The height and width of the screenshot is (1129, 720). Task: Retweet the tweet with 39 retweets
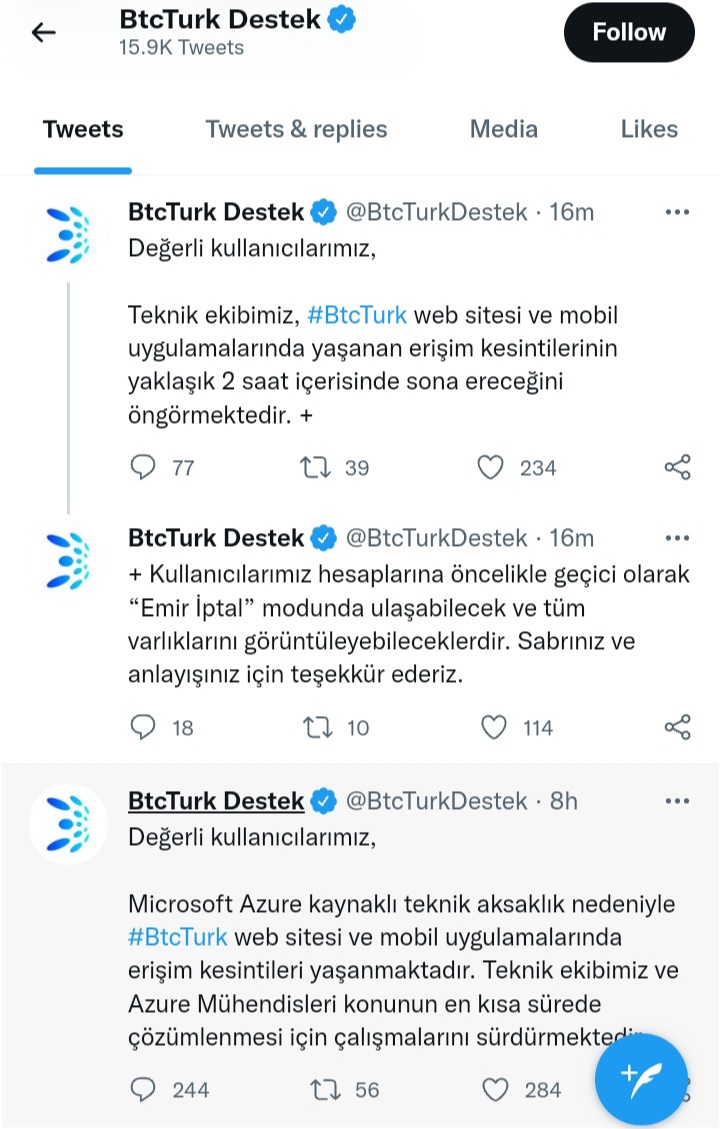[x=315, y=467]
